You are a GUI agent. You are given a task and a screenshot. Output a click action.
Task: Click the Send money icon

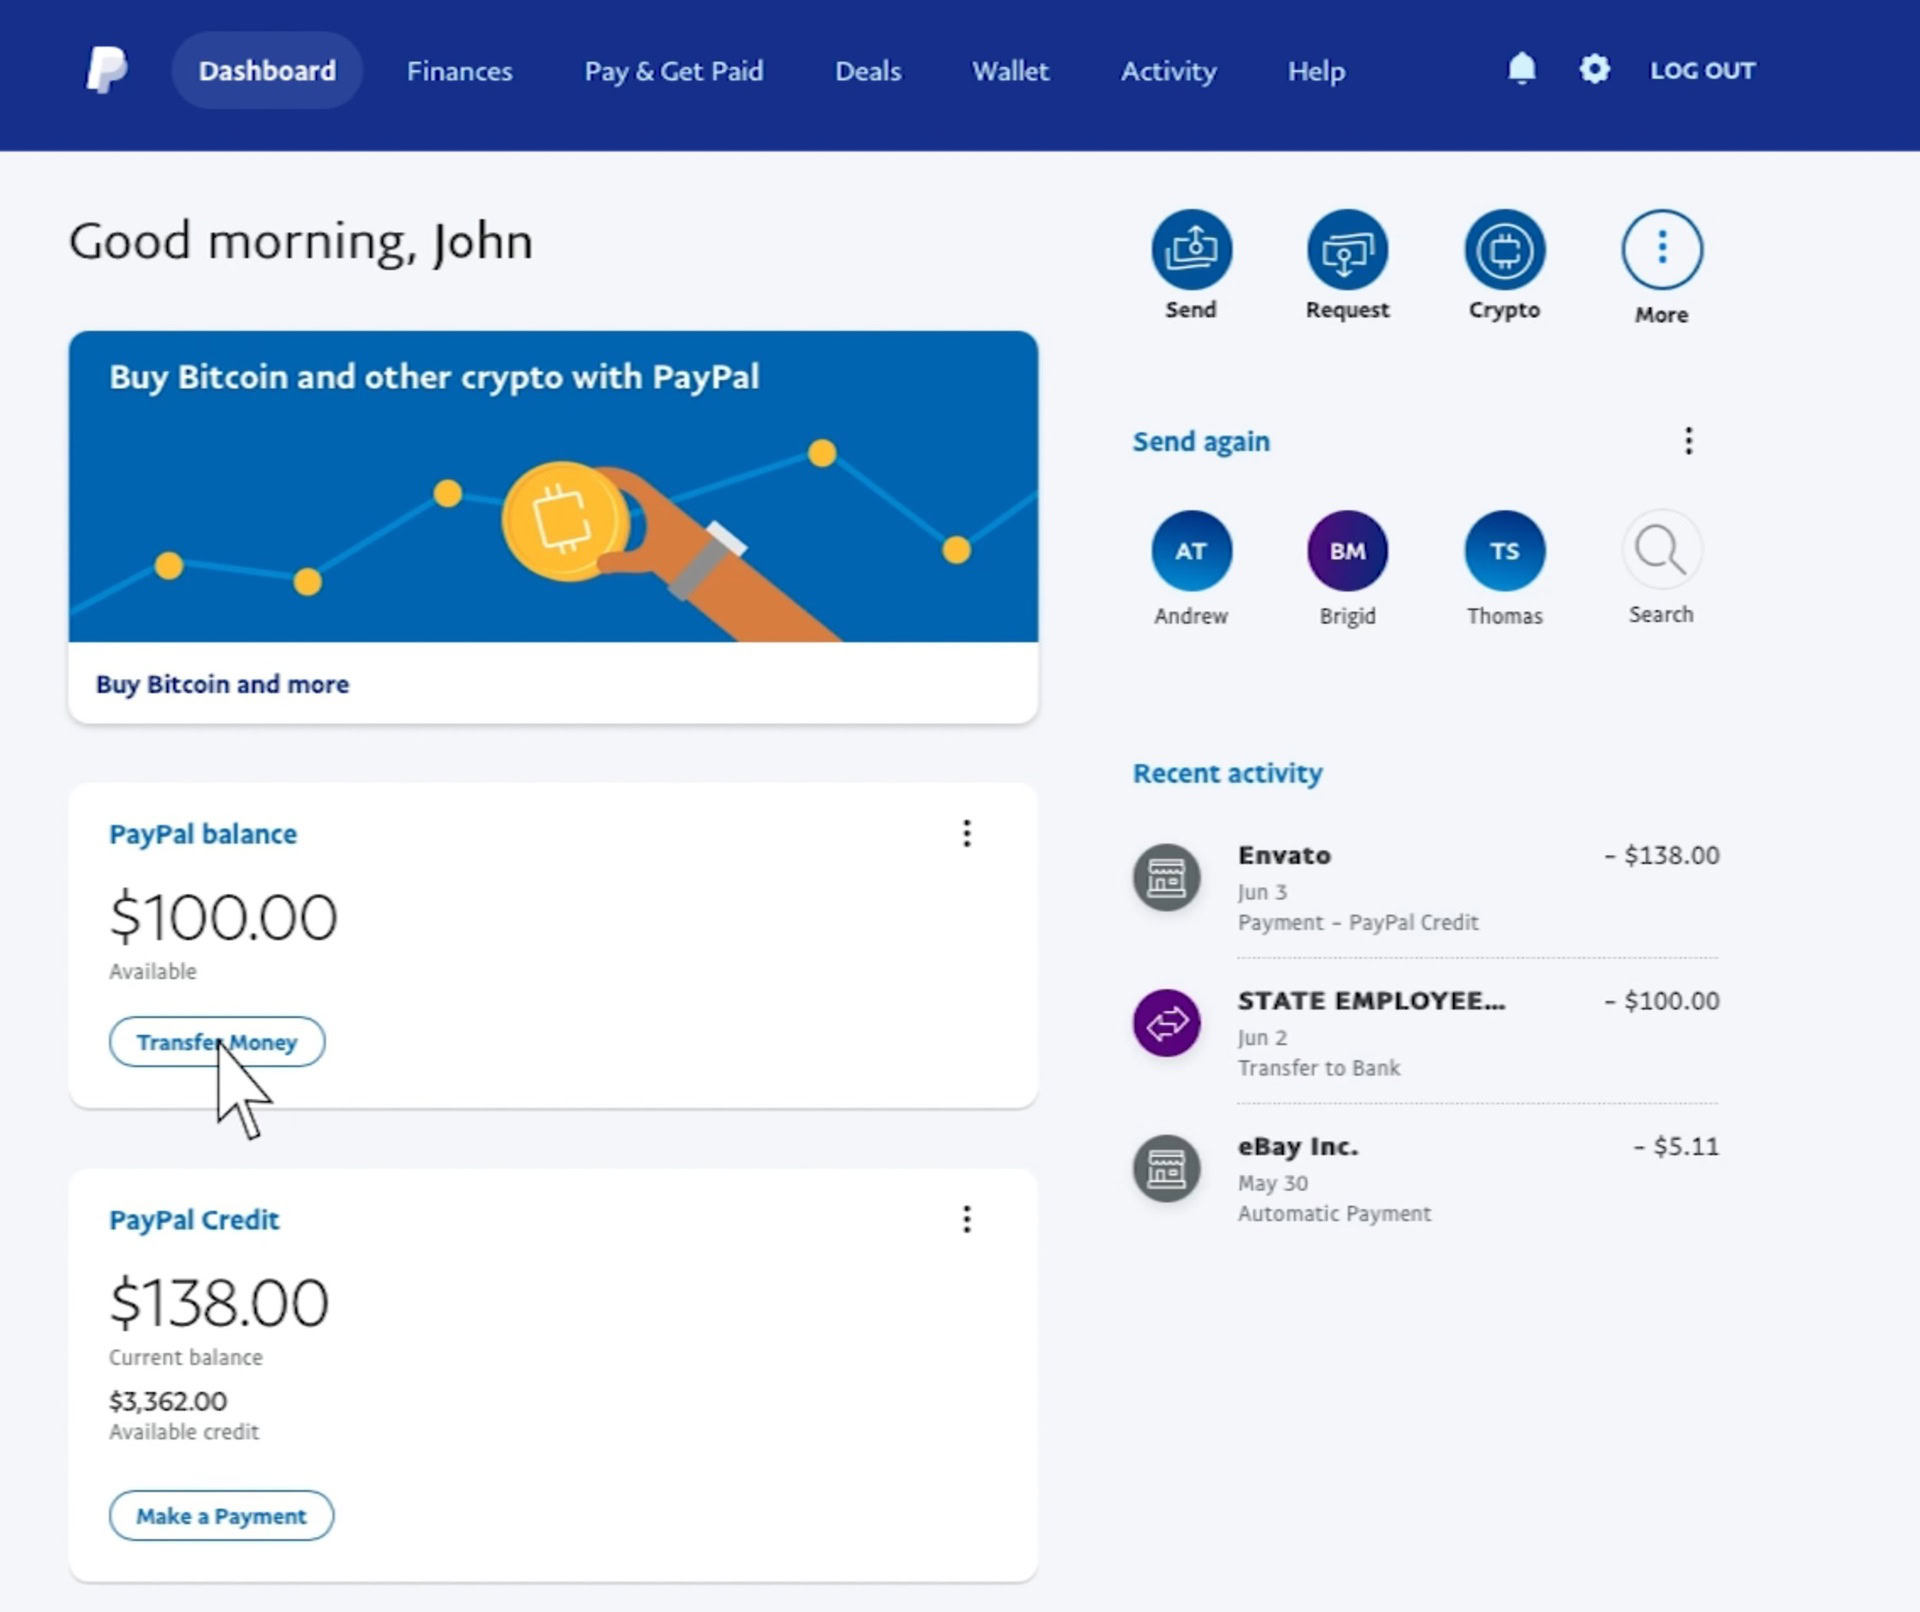(x=1191, y=249)
